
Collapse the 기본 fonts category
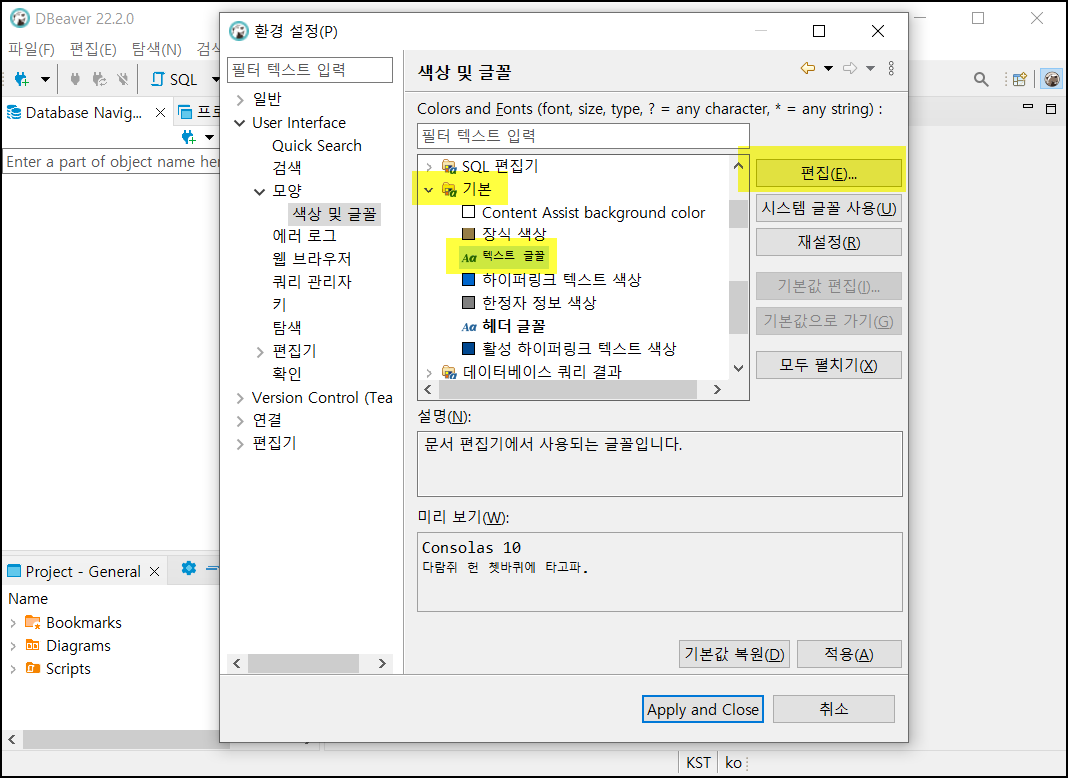428,190
